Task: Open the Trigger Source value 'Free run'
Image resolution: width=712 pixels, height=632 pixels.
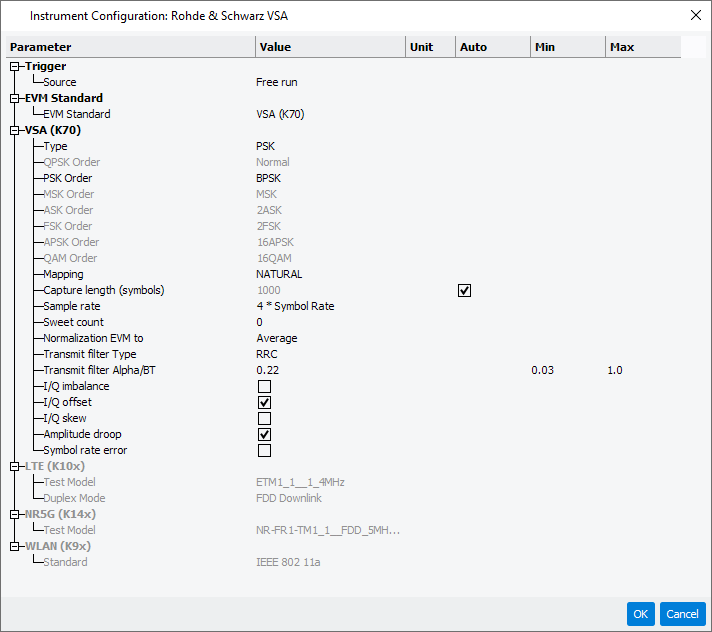Action: point(277,82)
